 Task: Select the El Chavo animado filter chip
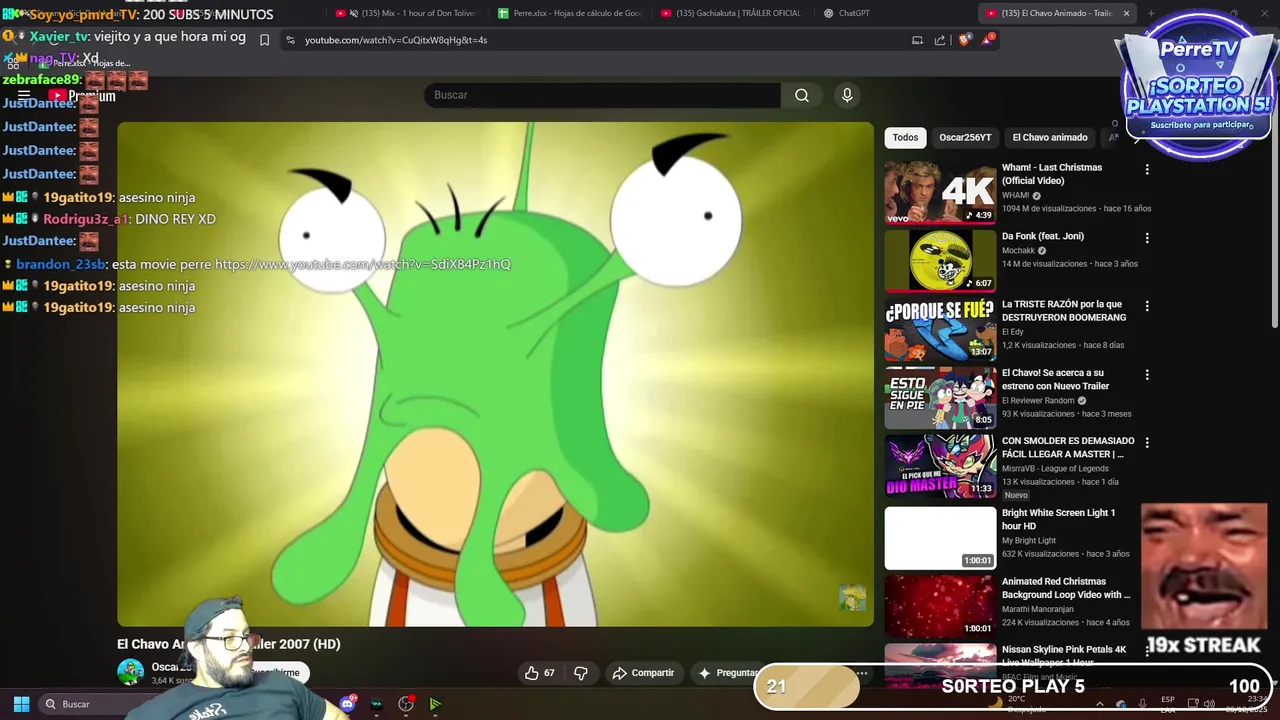(1050, 138)
